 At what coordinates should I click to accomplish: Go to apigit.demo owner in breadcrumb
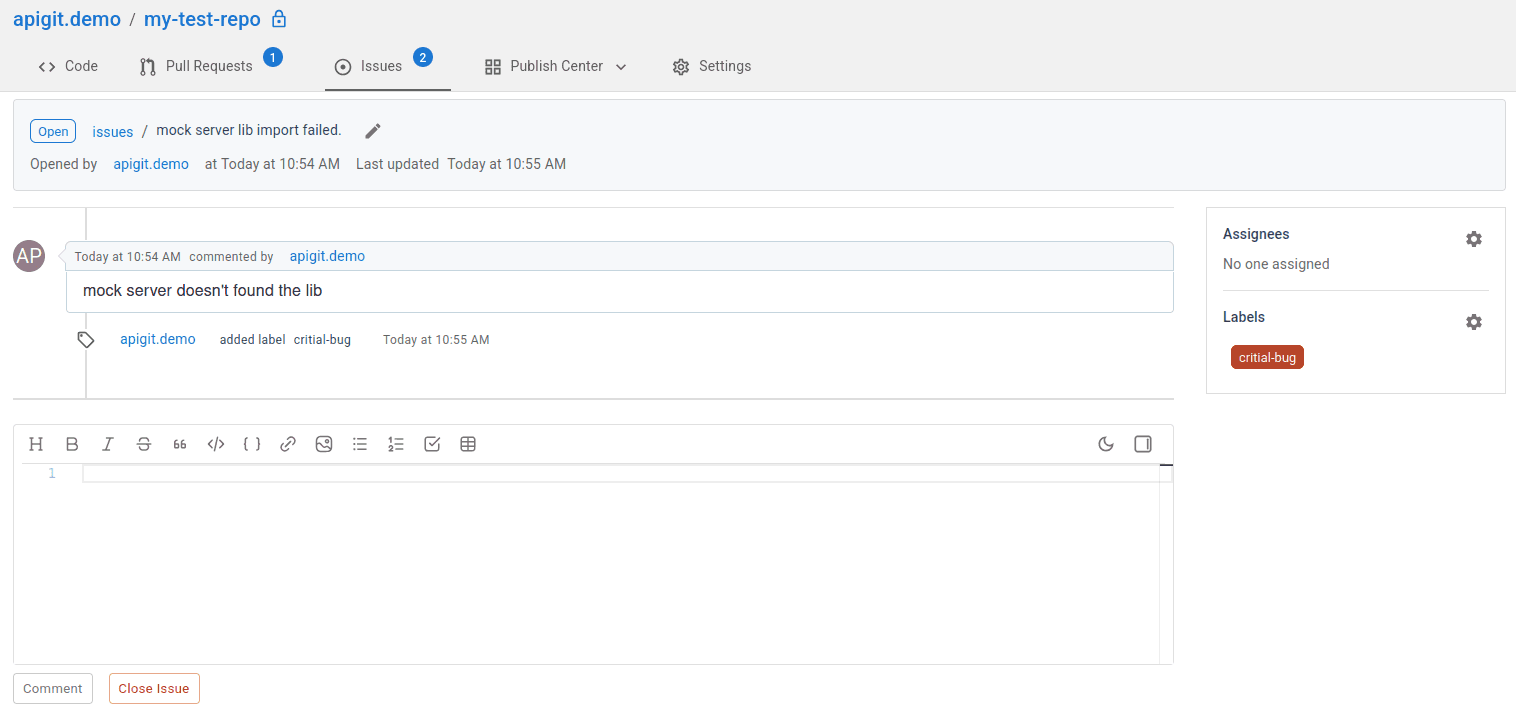click(x=67, y=19)
